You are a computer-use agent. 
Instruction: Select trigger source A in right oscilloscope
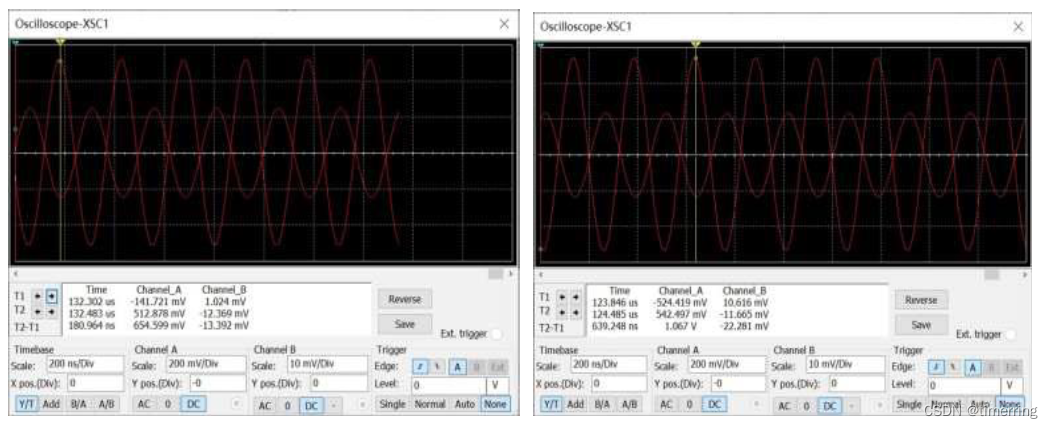pyautogui.click(x=972, y=367)
